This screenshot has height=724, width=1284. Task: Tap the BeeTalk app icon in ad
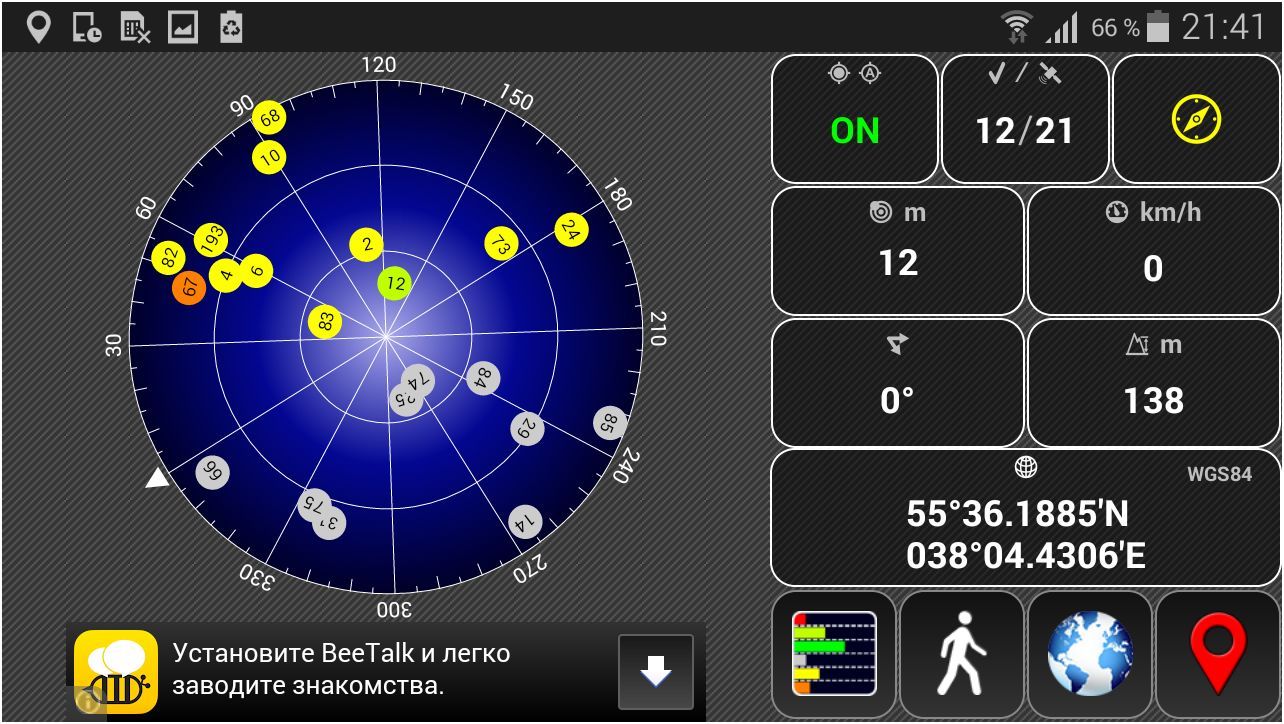[x=116, y=671]
